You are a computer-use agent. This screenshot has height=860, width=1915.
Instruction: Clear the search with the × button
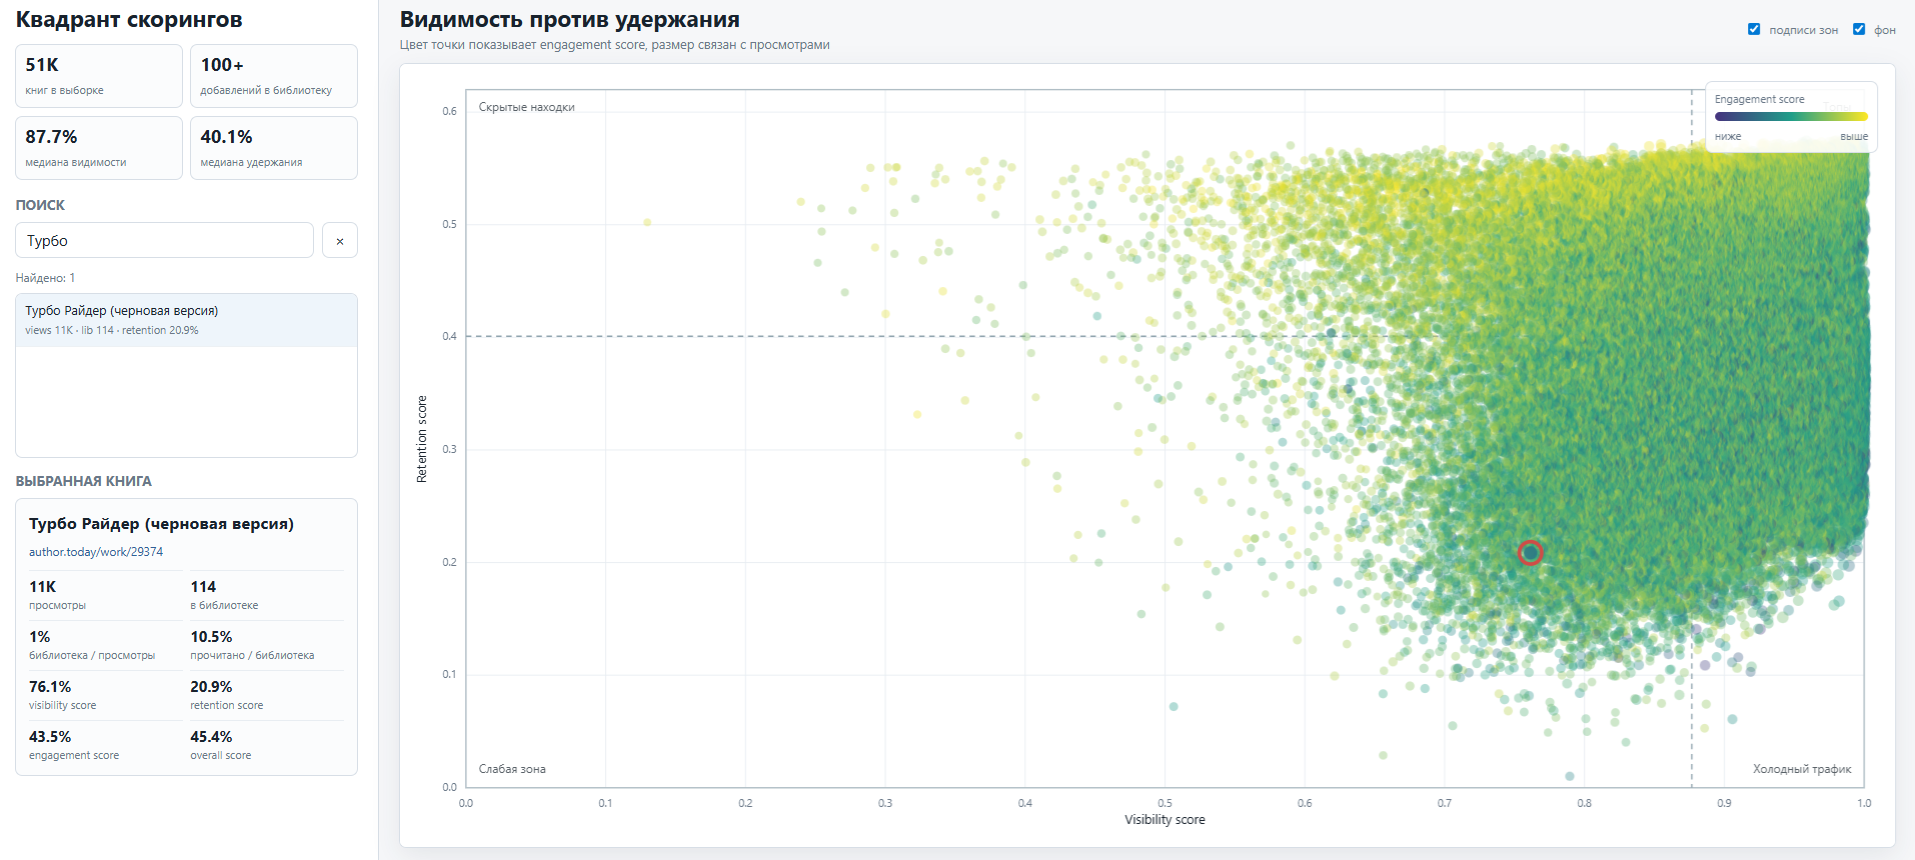pyautogui.click(x=340, y=240)
